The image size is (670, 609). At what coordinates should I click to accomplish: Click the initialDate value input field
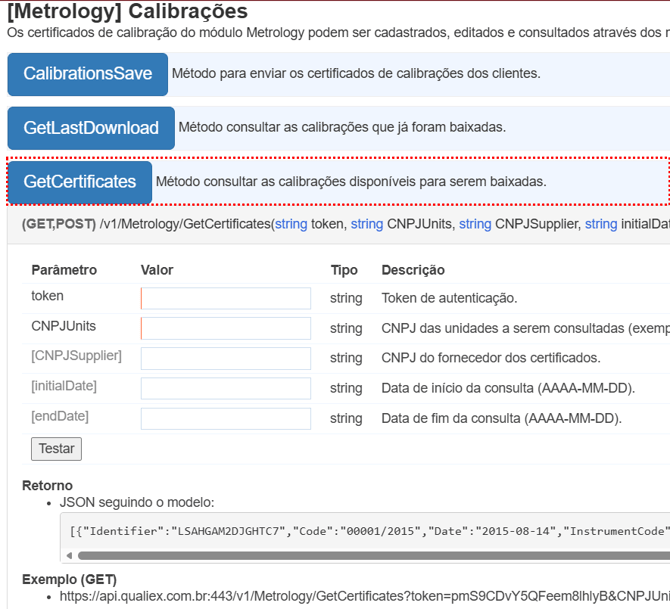click(226, 388)
